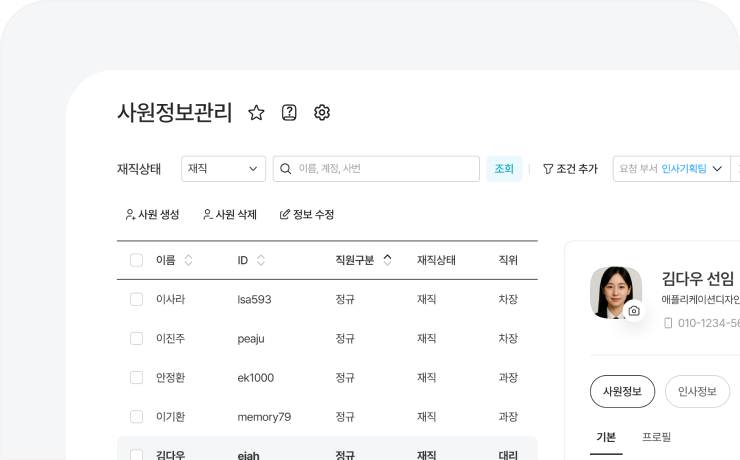This screenshot has height=460, width=740.
Task: Click the 김다우 선임 name heading
Action: [698, 279]
